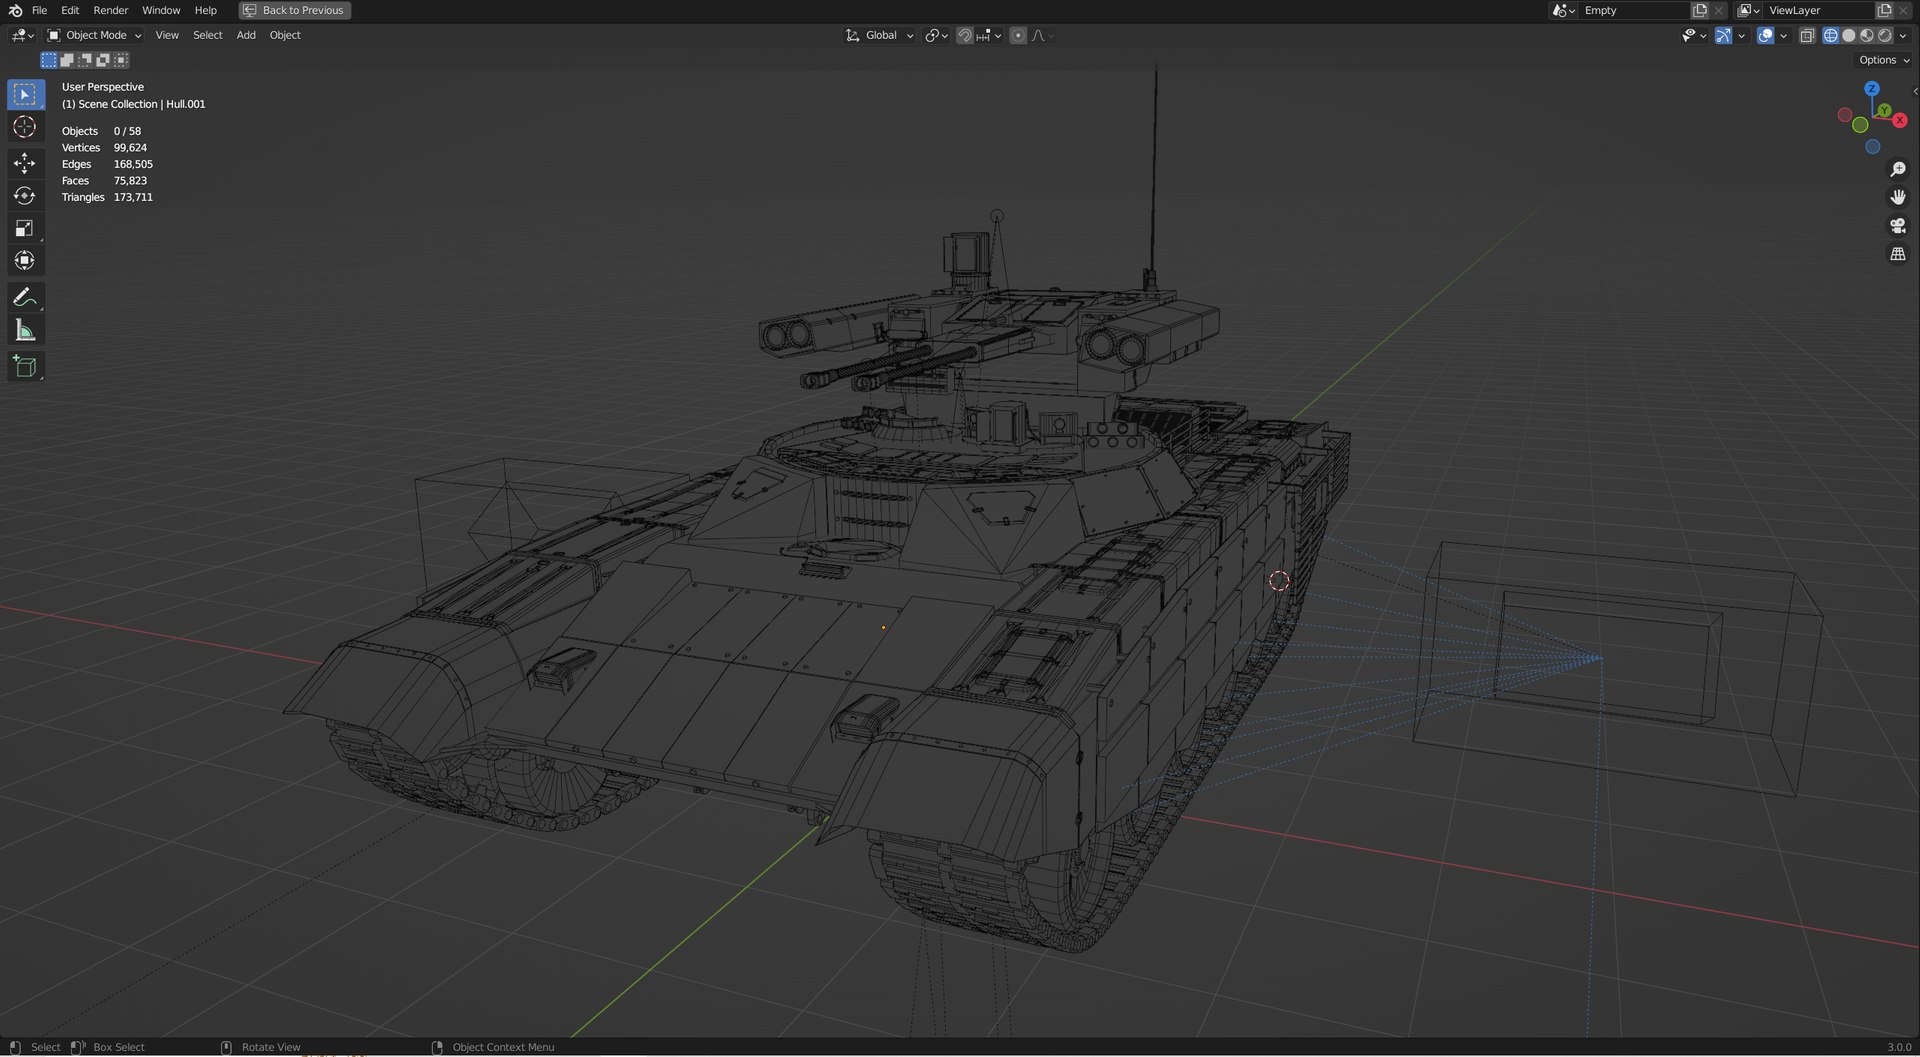Click the red X axis on navigation gizmo
1920x1057 pixels.
tap(1899, 120)
